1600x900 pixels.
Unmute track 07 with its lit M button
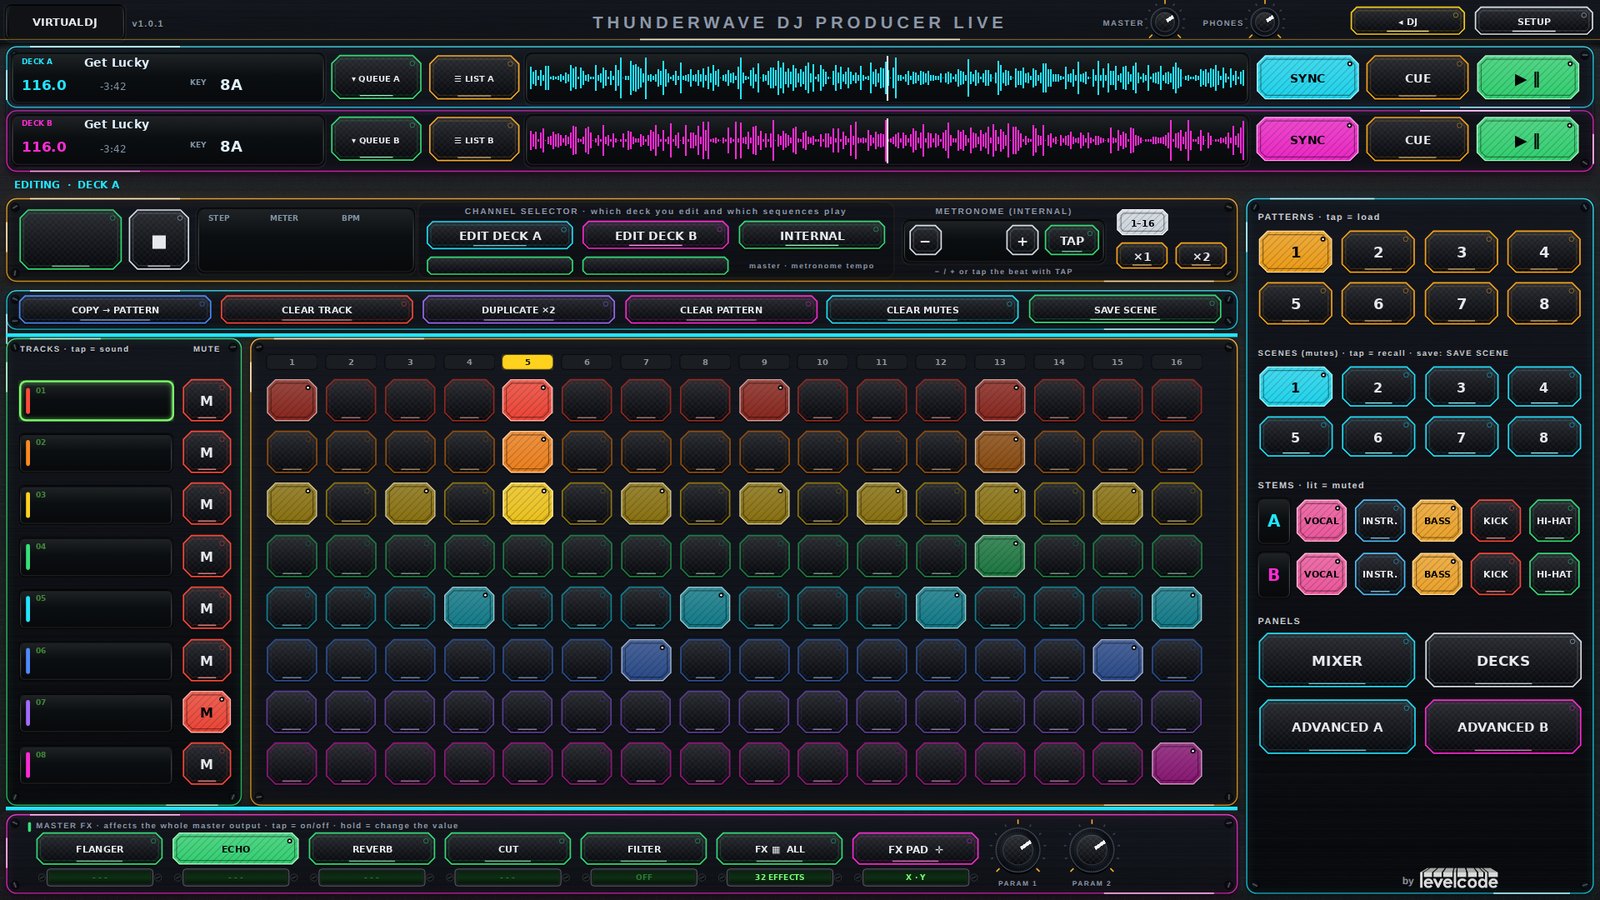(207, 712)
